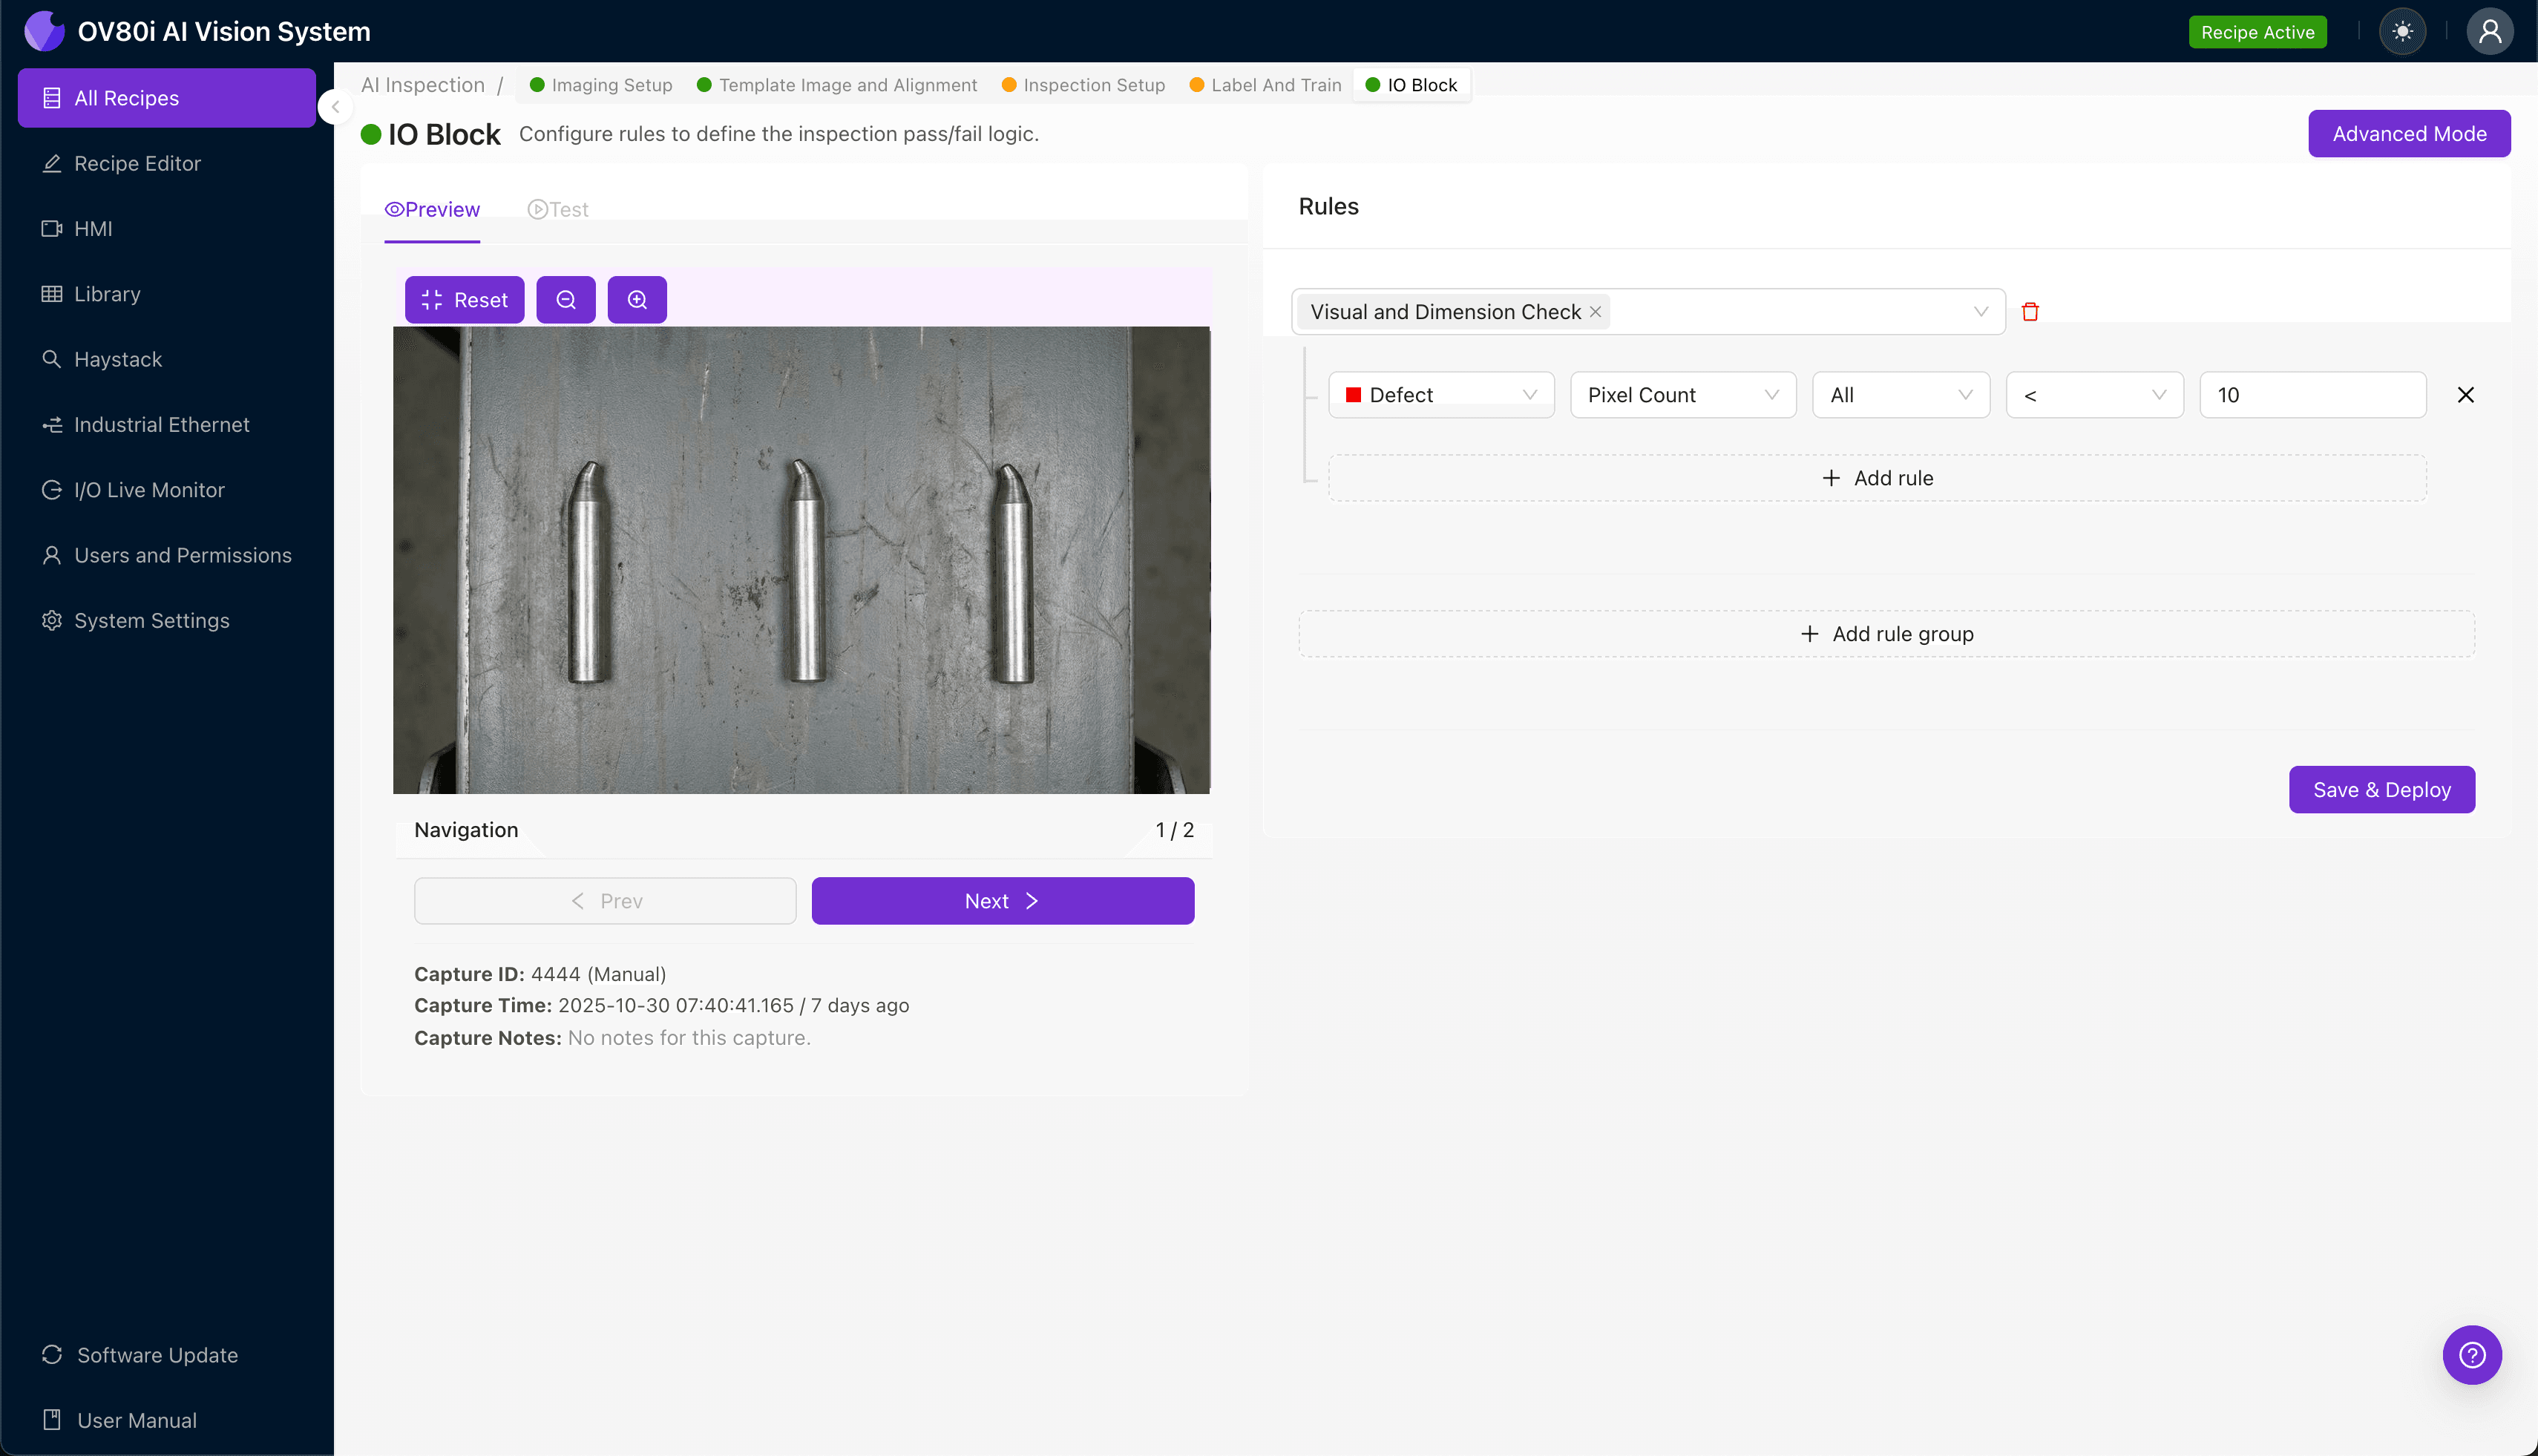Viewport: 2538px width, 1456px height.
Task: Click the Save & Deploy button
Action: click(2381, 789)
